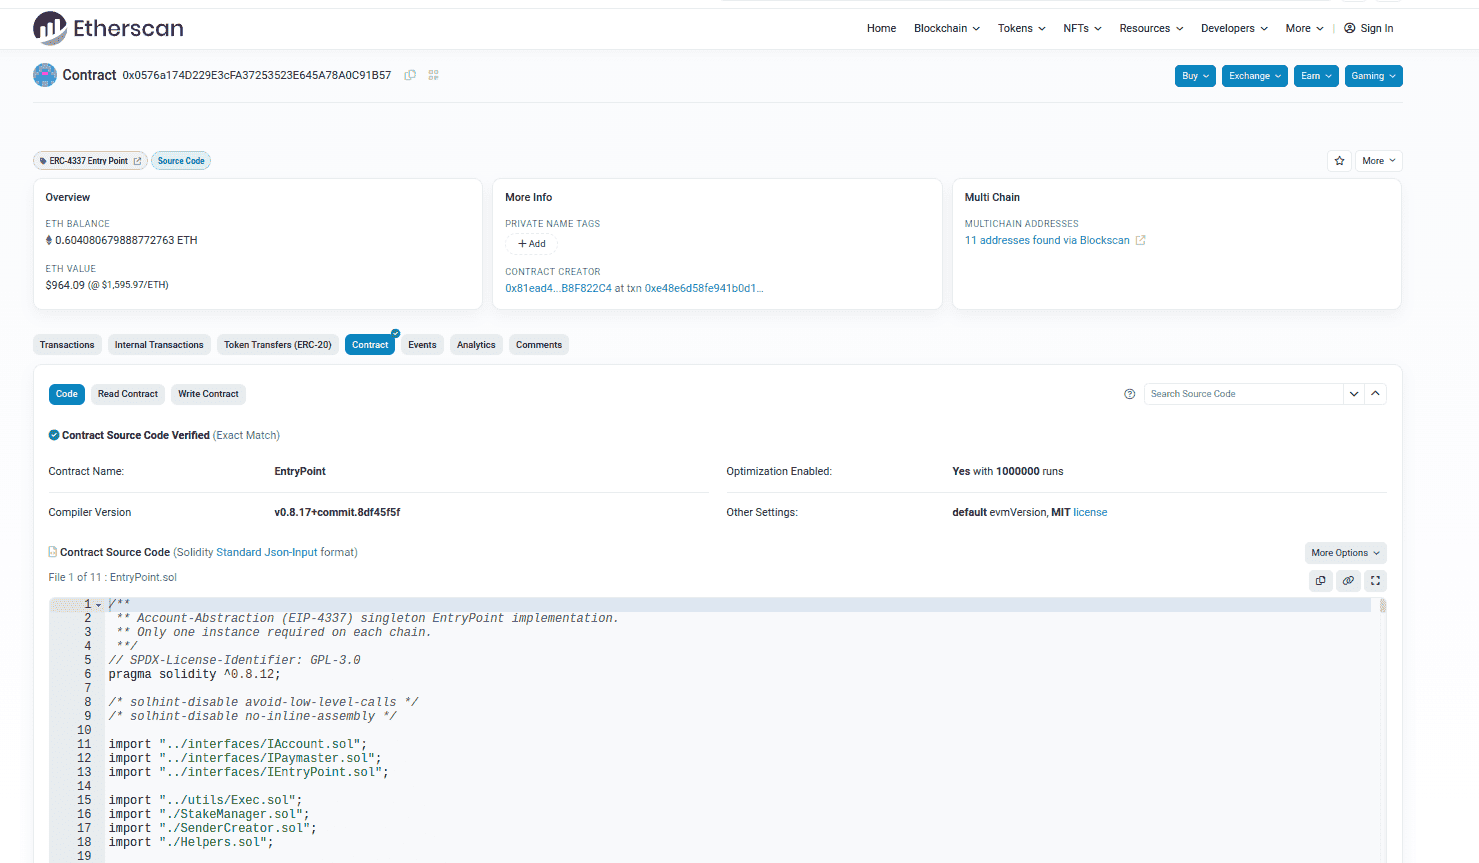
Task: Toggle fullscreen for the source code editor
Action: (x=1375, y=581)
